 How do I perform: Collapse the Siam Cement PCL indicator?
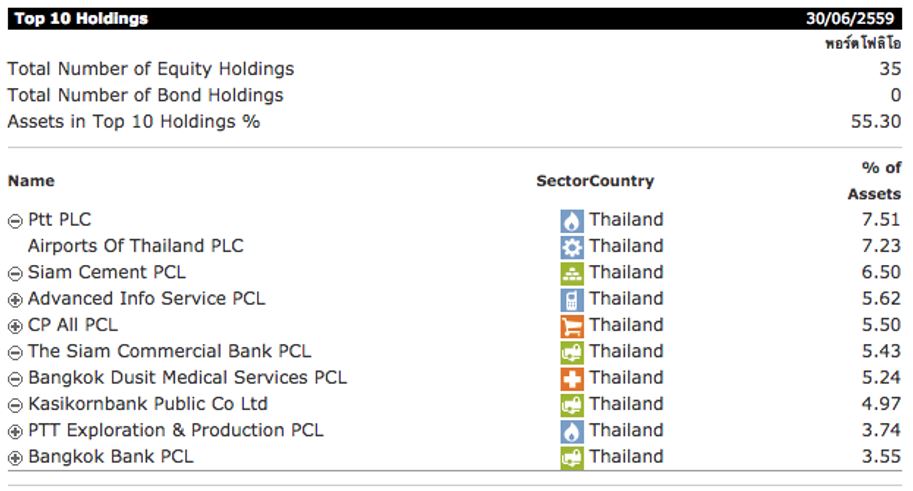[15, 274]
